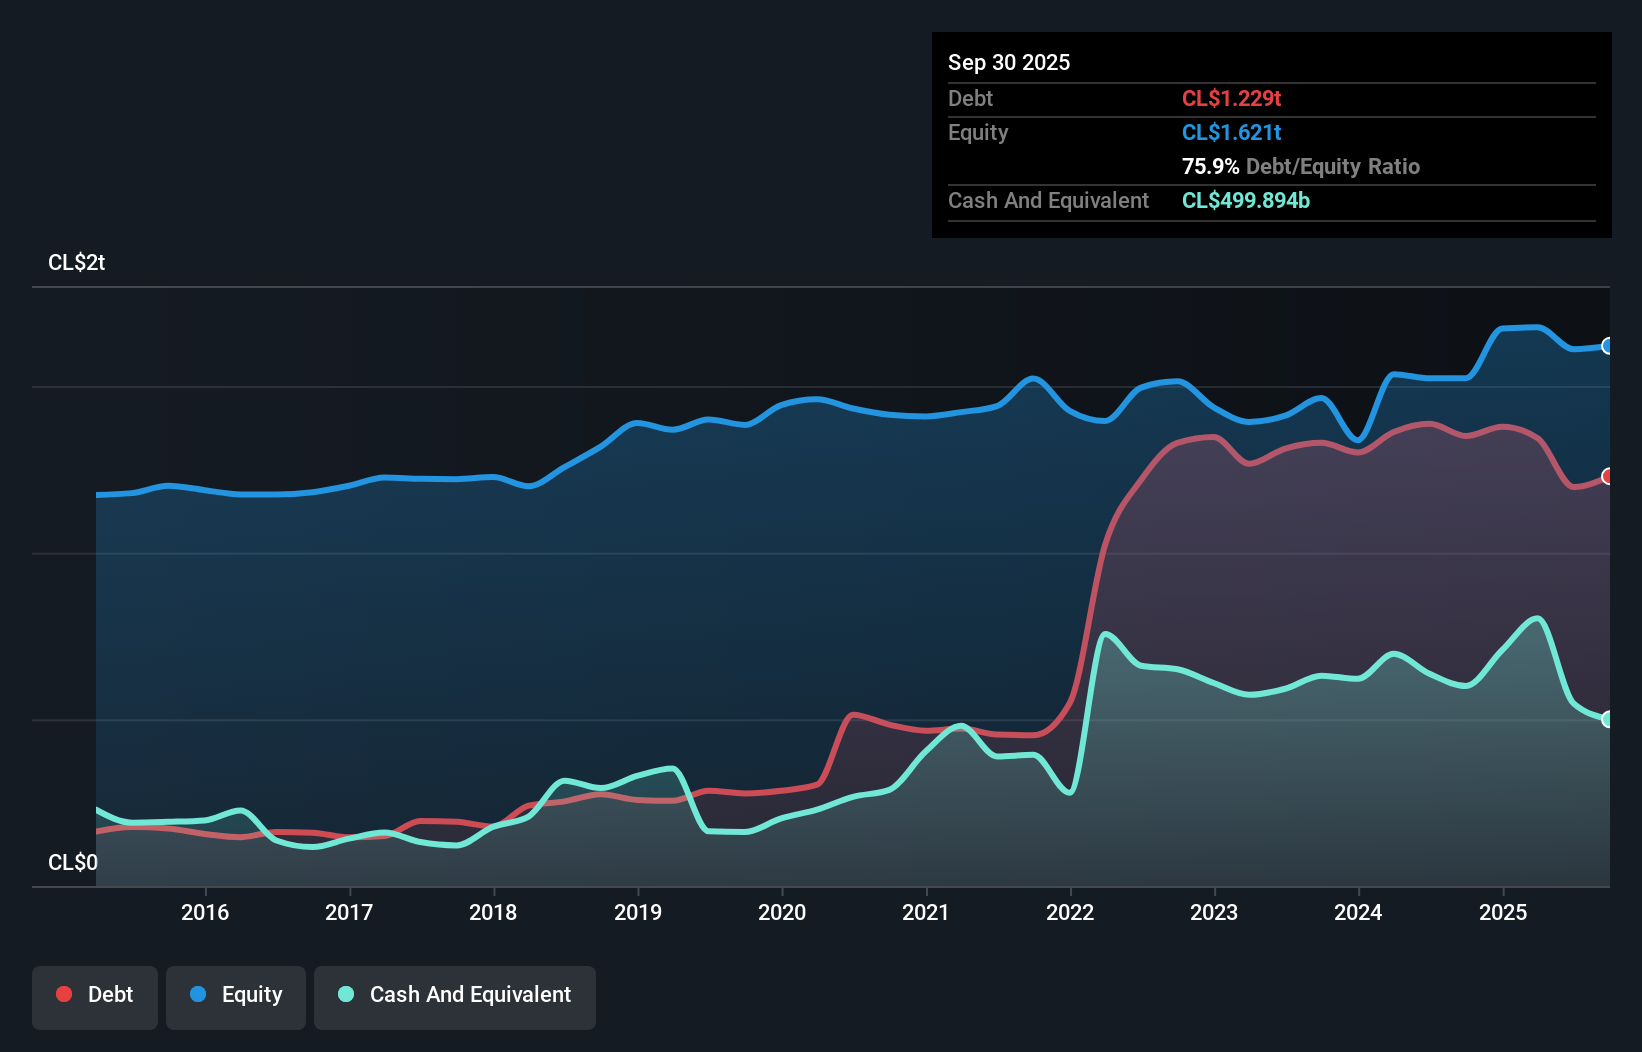Click the teal Cash And Equivalent legend dot
Screen dimensions: 1642x1052
(x=346, y=994)
